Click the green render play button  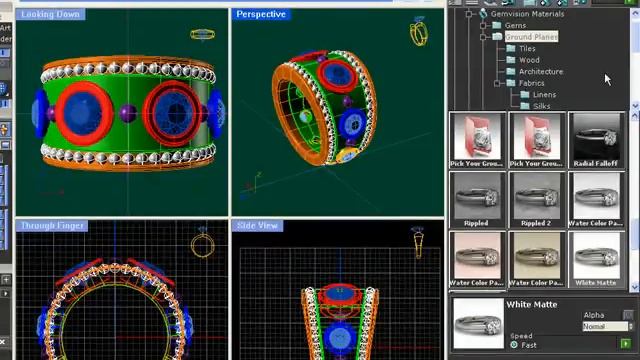point(625,344)
